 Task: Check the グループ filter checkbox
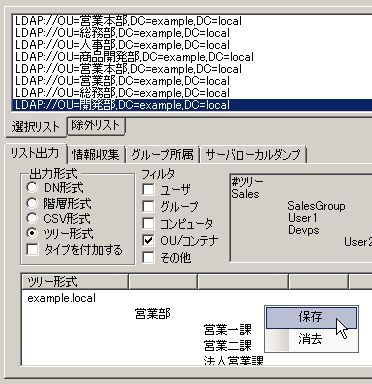tap(148, 206)
